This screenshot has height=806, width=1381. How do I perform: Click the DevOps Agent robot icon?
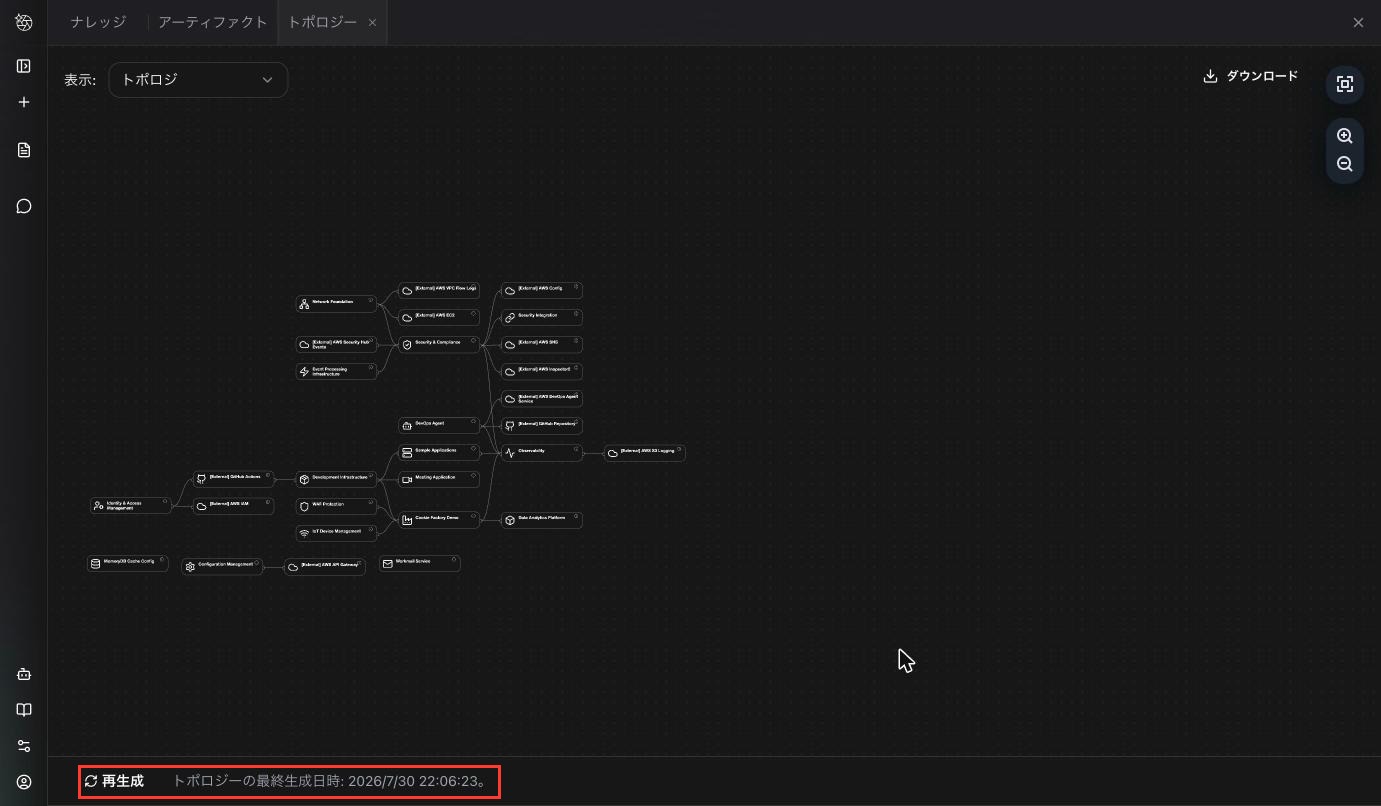click(x=407, y=426)
